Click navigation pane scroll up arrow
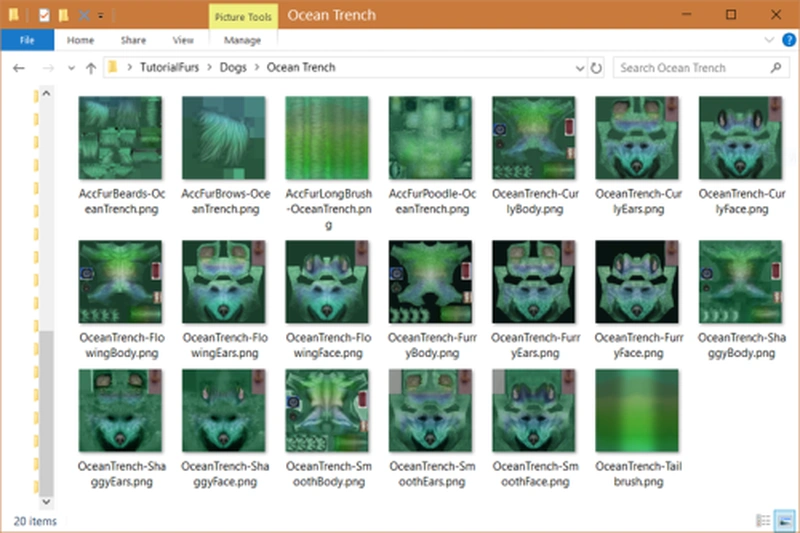This screenshot has width=800, height=533. (x=46, y=93)
